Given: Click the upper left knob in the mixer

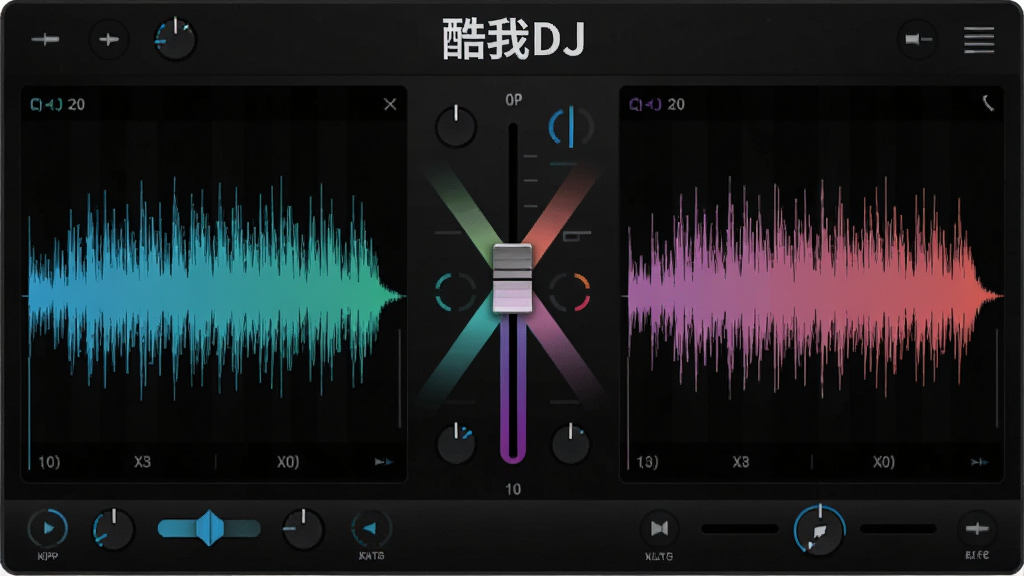Looking at the screenshot, I should pyautogui.click(x=456, y=125).
